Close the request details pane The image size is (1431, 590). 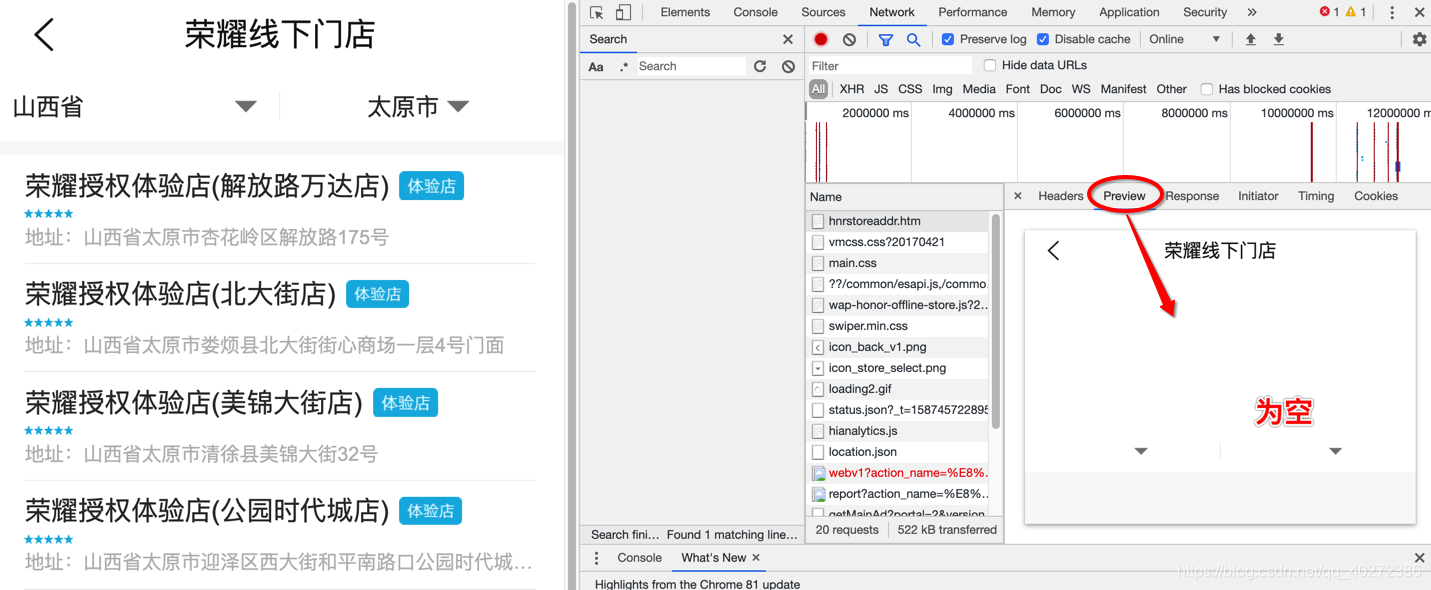coord(1018,196)
